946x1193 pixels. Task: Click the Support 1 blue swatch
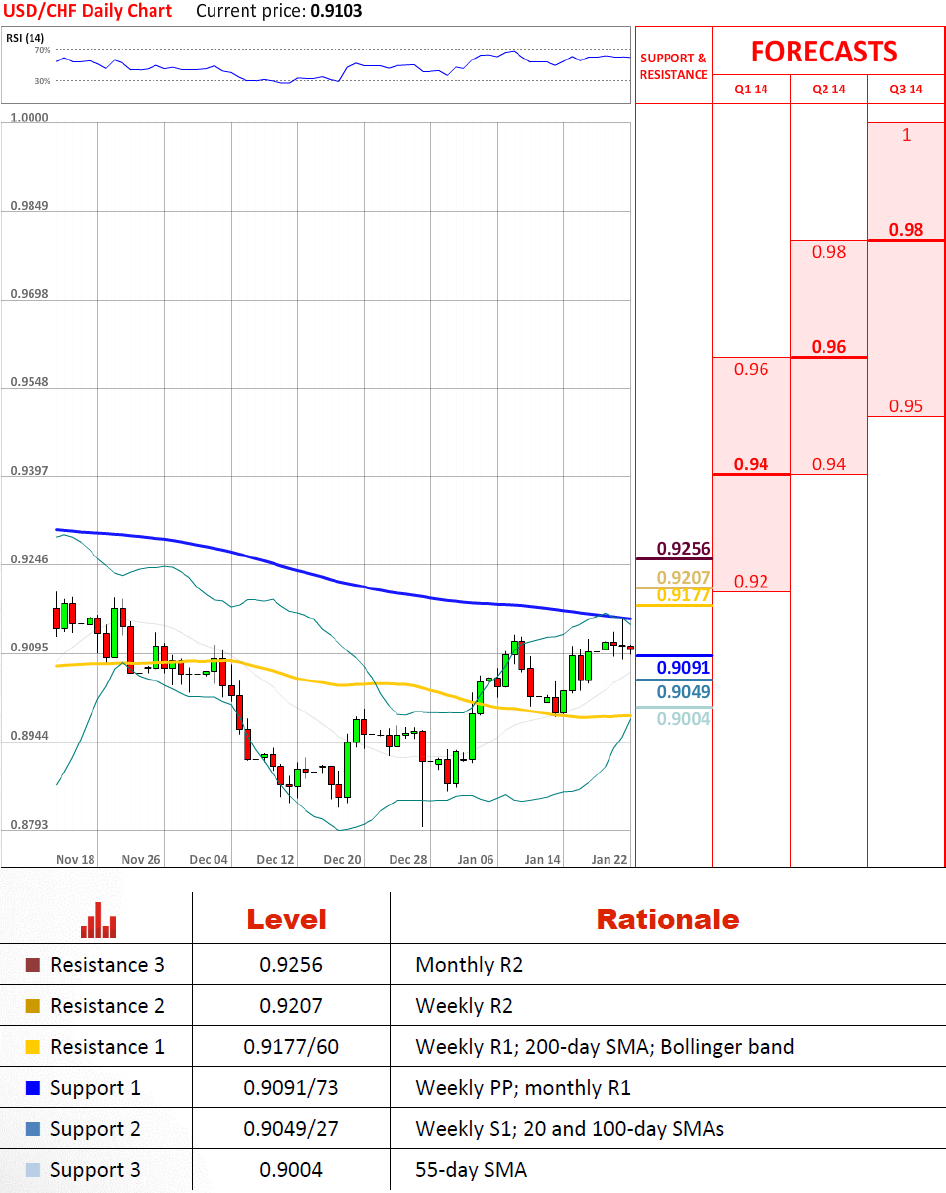[33, 1088]
